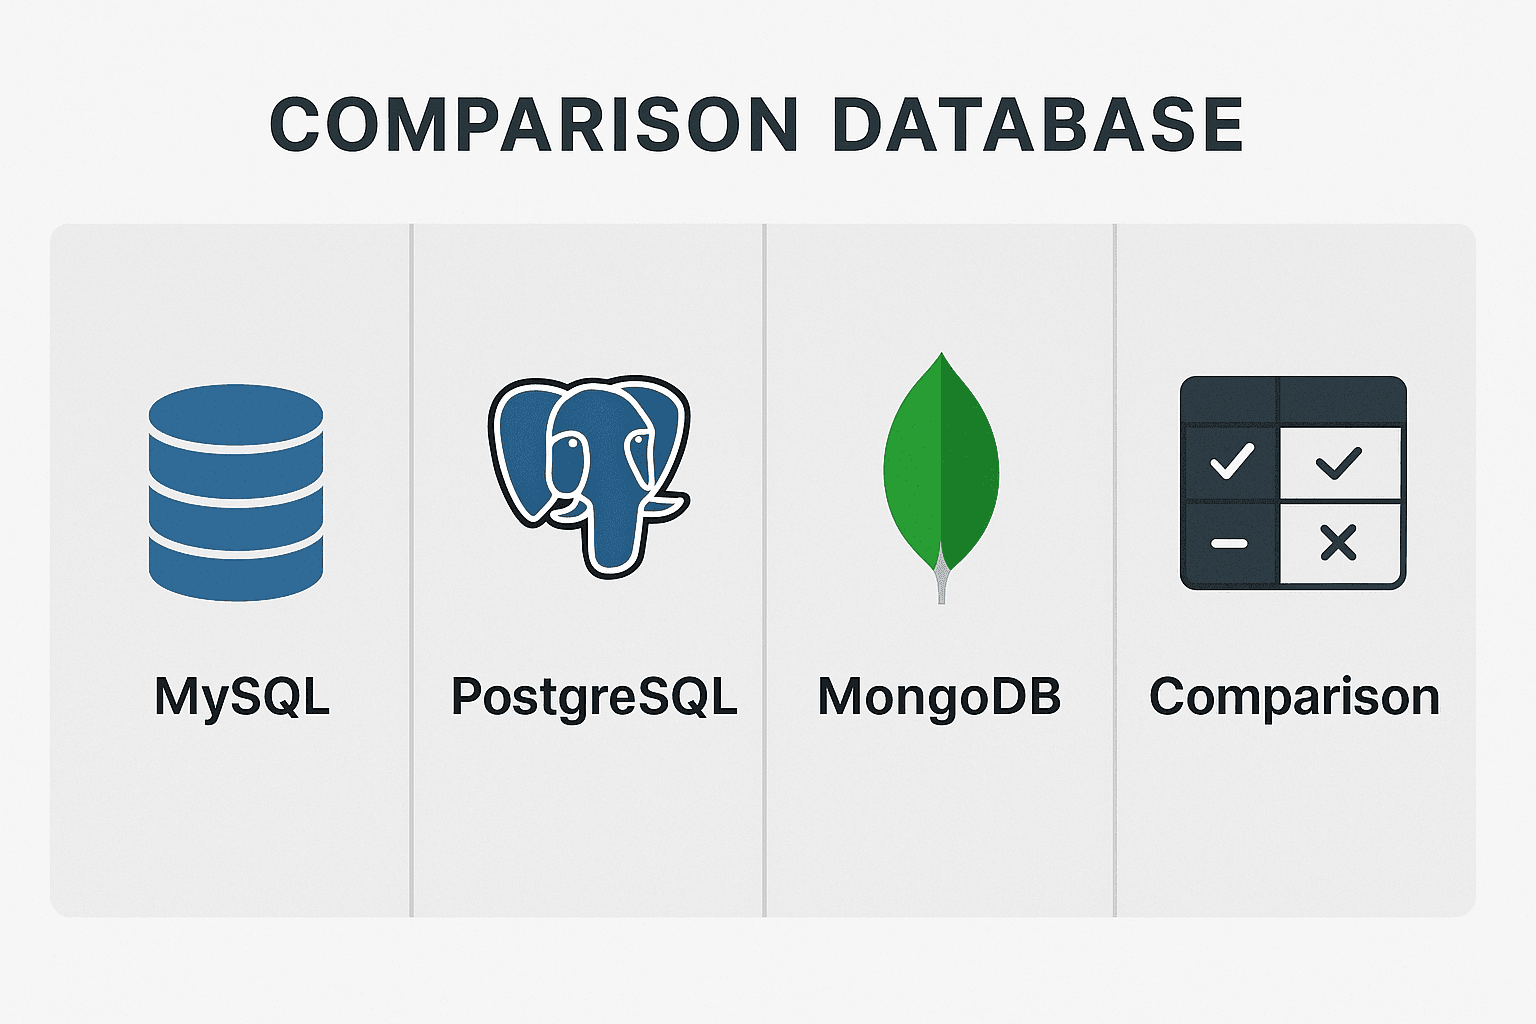
Task: Select the MongoDB text label
Action: [x=939, y=697]
